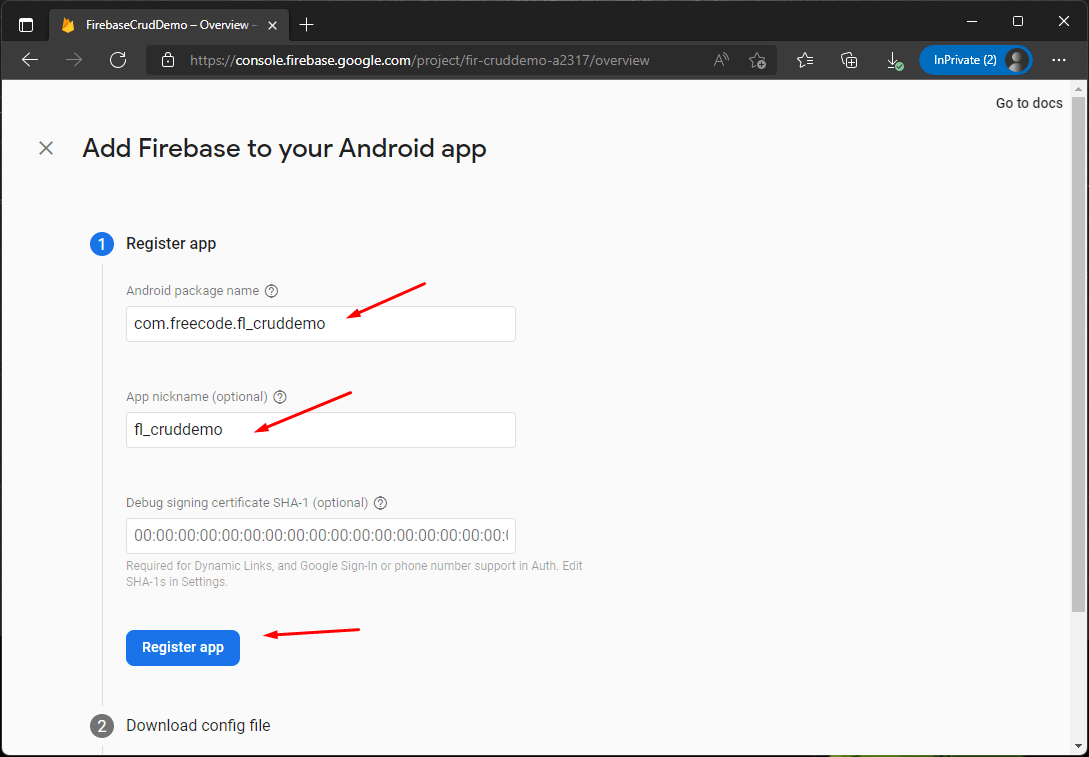Click the InPrivate profile badge
The image size is (1089, 757).
click(x=975, y=60)
